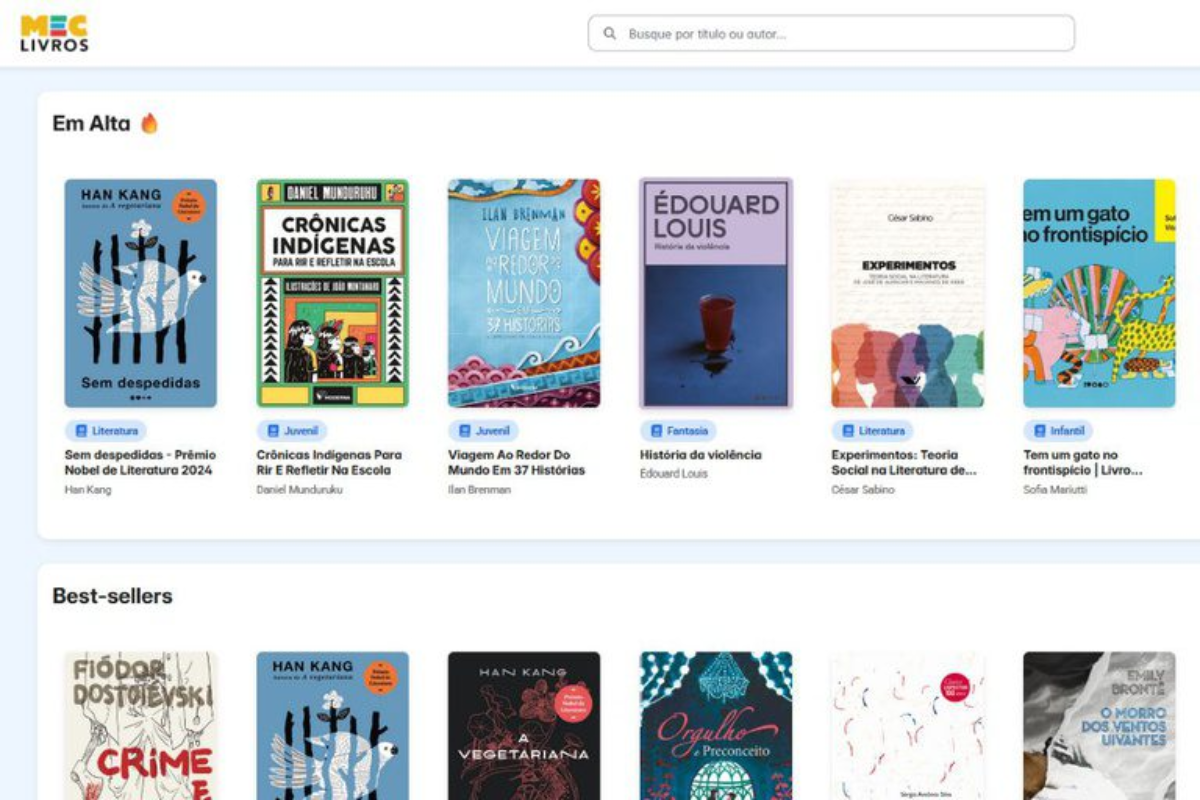This screenshot has width=1200, height=800.
Task: Open "O Morro dos Ventos Uivantes" cover
Action: (1098, 725)
